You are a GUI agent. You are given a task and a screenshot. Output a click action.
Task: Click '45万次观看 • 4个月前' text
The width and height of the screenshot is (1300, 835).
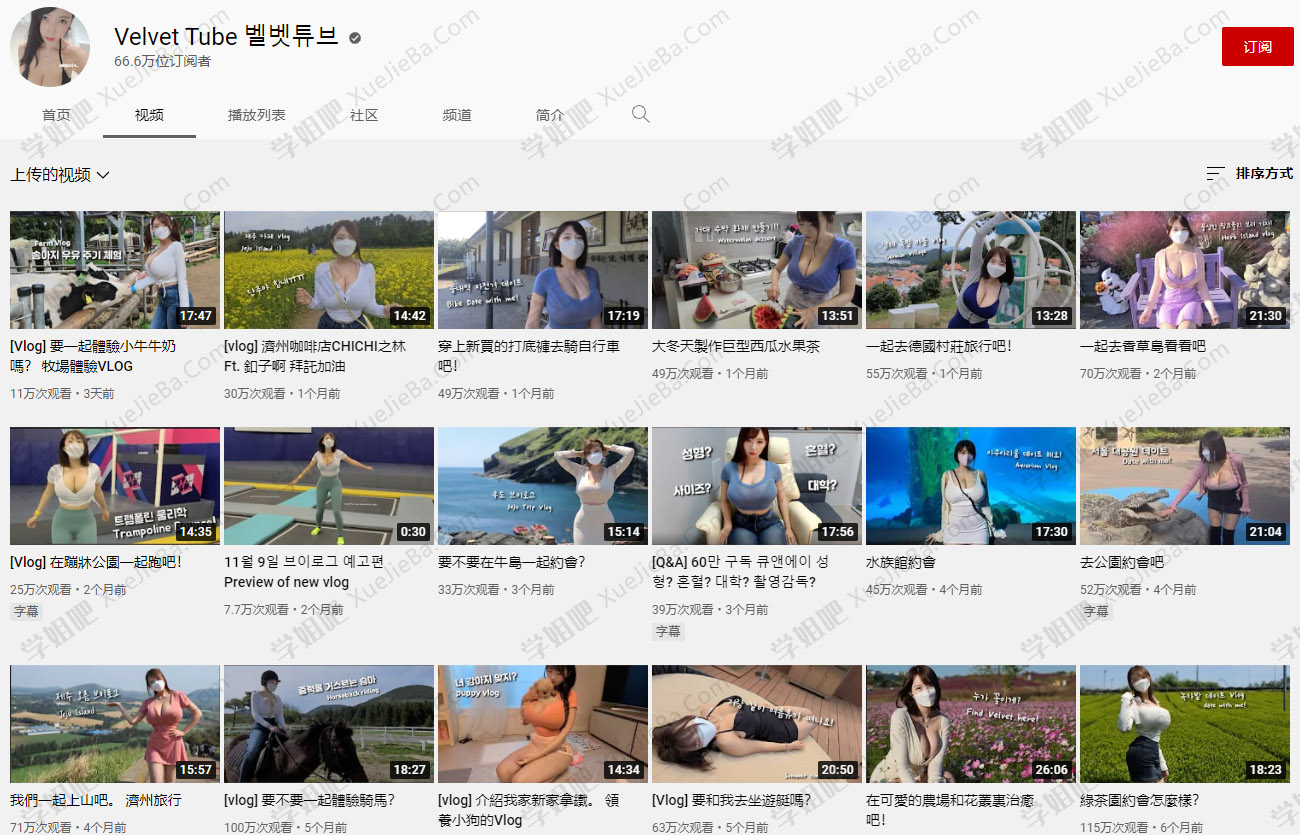[924, 589]
